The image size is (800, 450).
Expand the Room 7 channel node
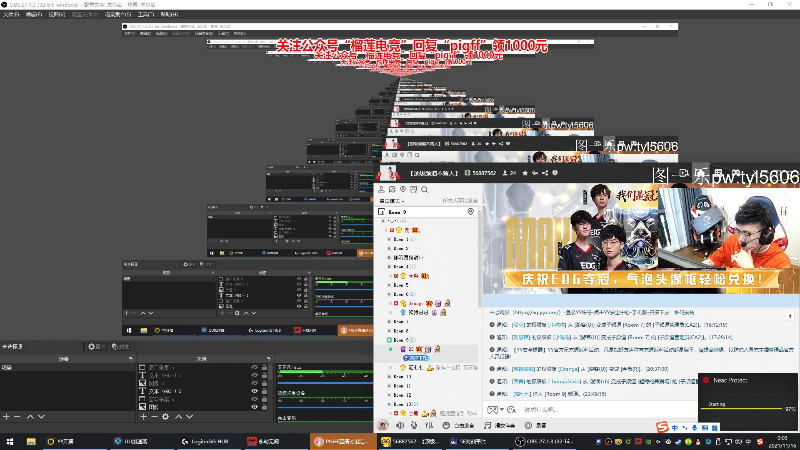[389, 322]
